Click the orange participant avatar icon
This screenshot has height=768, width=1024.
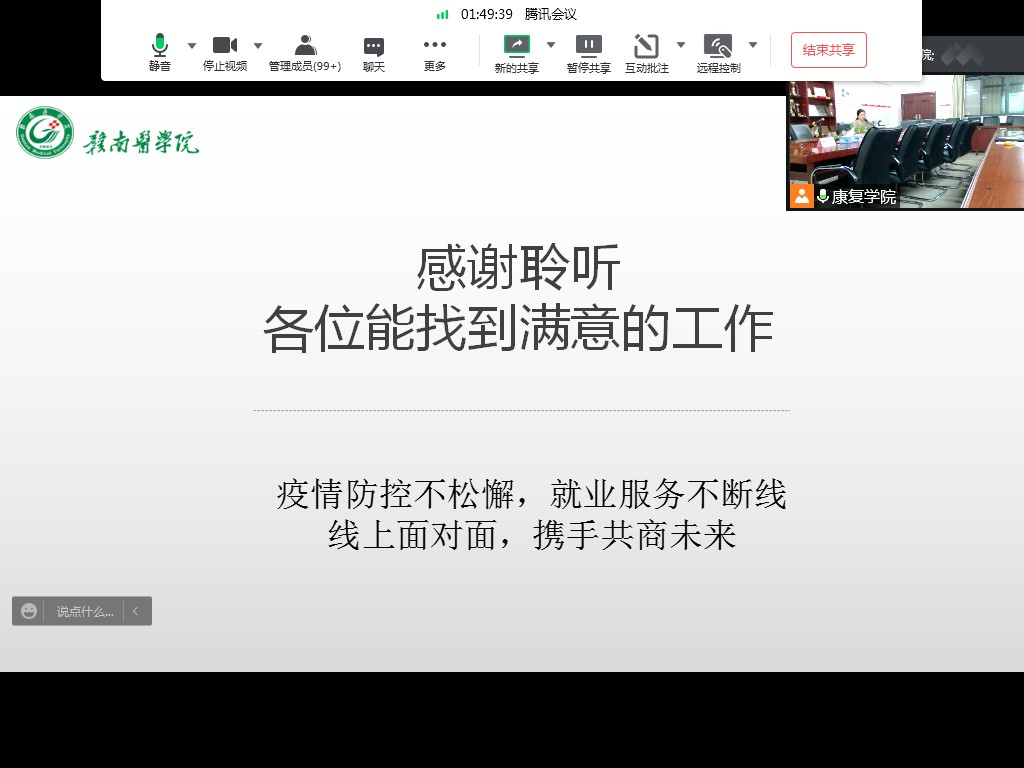coord(802,196)
